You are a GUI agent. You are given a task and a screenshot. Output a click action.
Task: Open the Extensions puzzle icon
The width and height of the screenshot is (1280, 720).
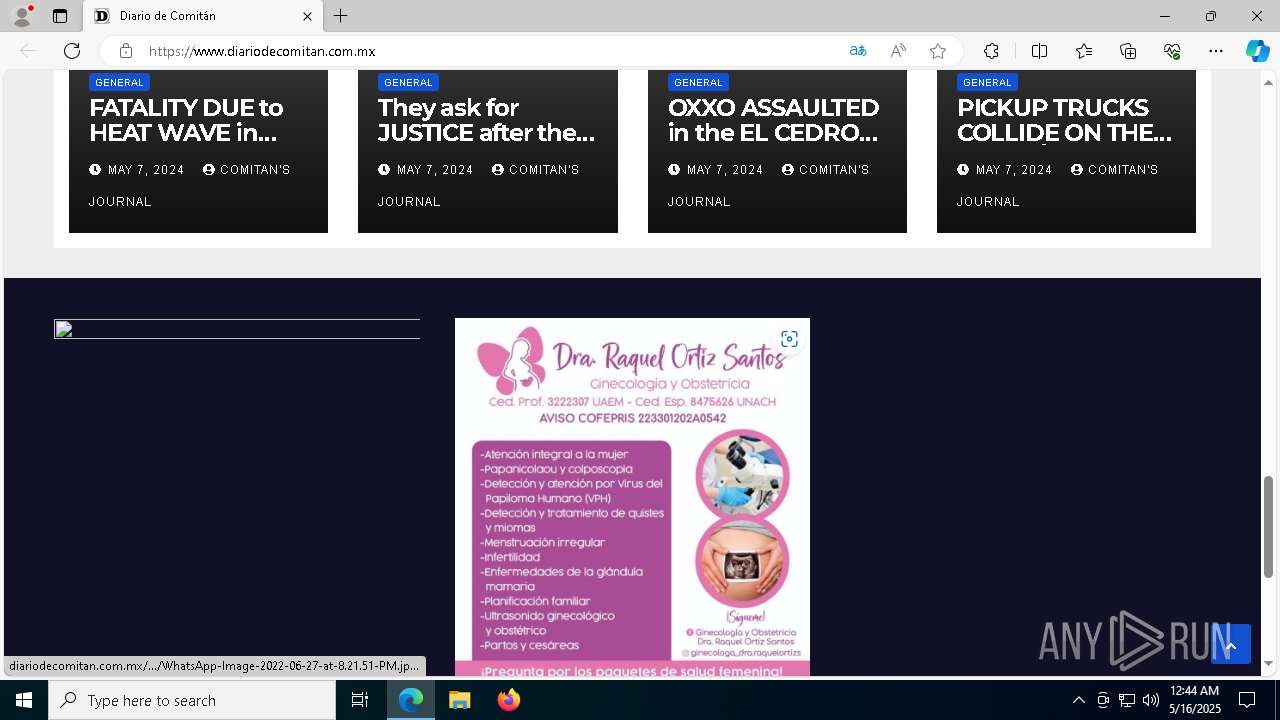pyautogui.click(x=991, y=51)
